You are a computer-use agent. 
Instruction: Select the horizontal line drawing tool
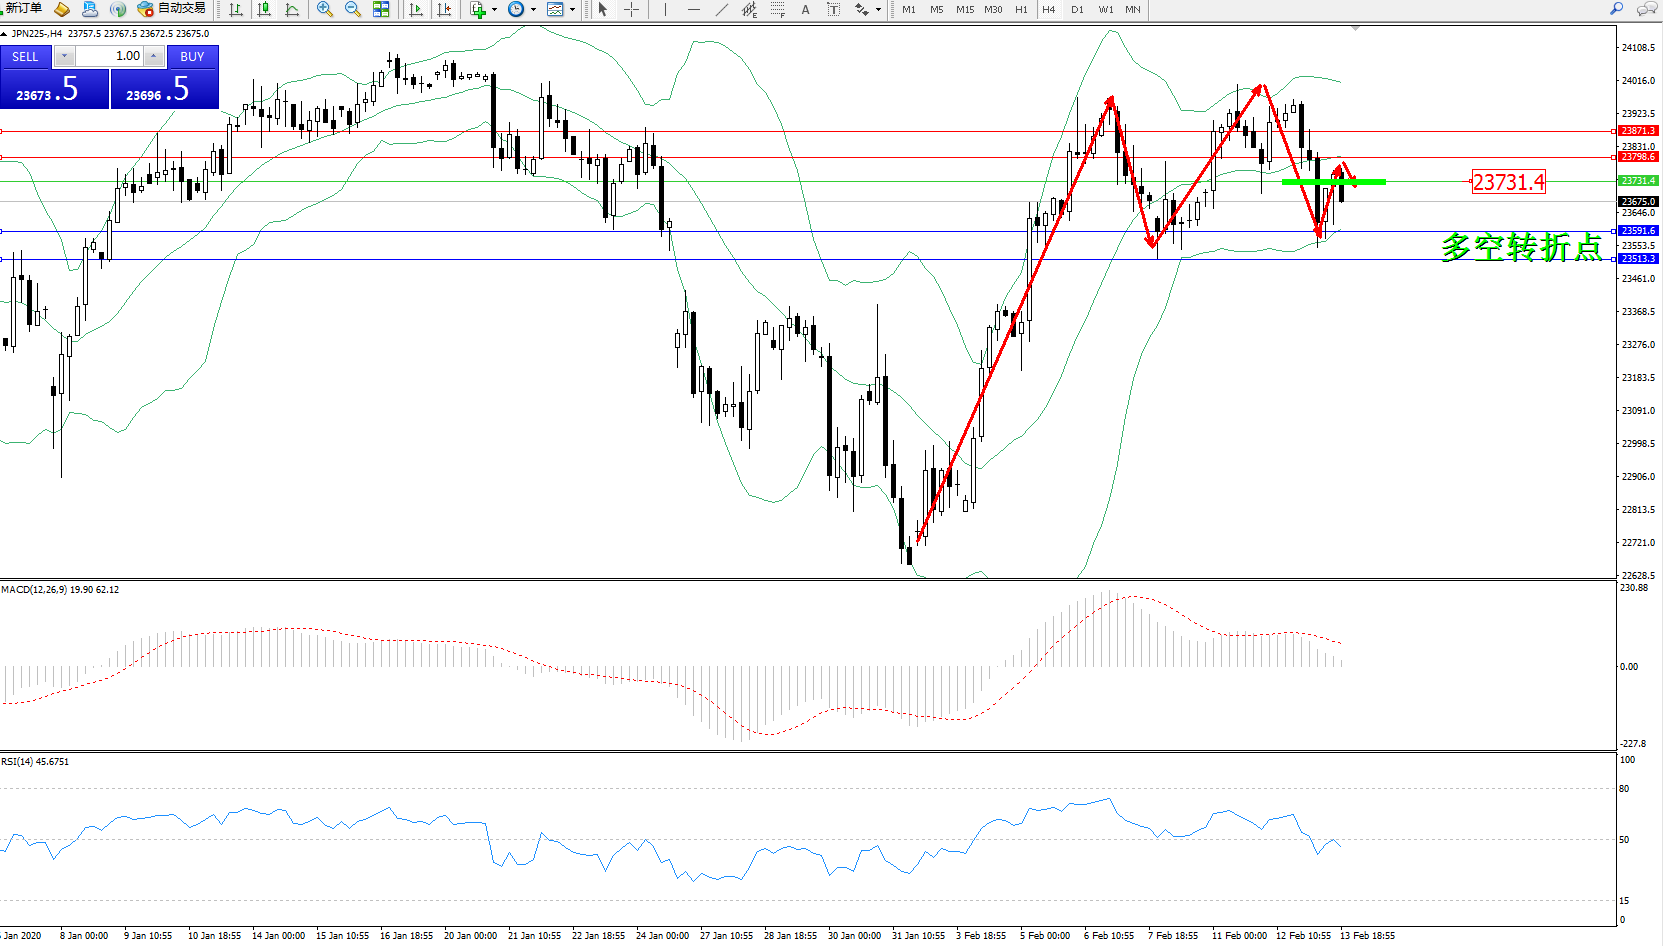coord(693,9)
